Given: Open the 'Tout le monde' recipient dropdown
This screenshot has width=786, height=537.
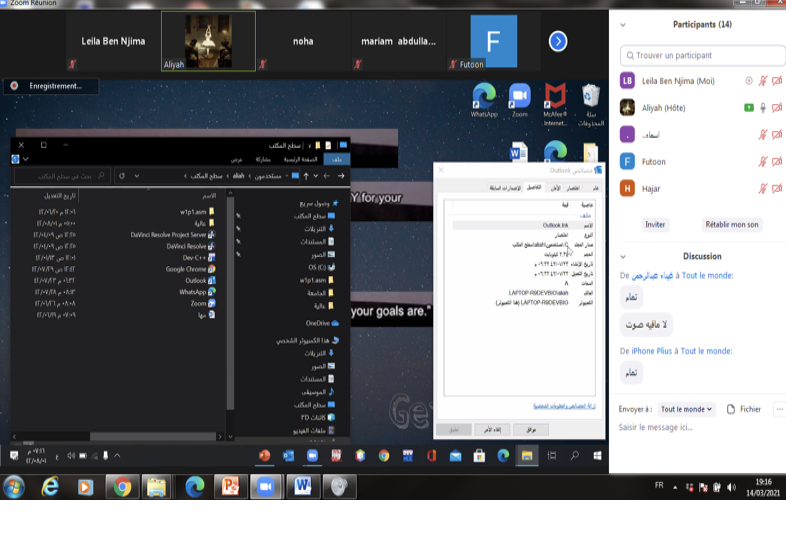Looking at the screenshot, I should pyautogui.click(x=687, y=409).
